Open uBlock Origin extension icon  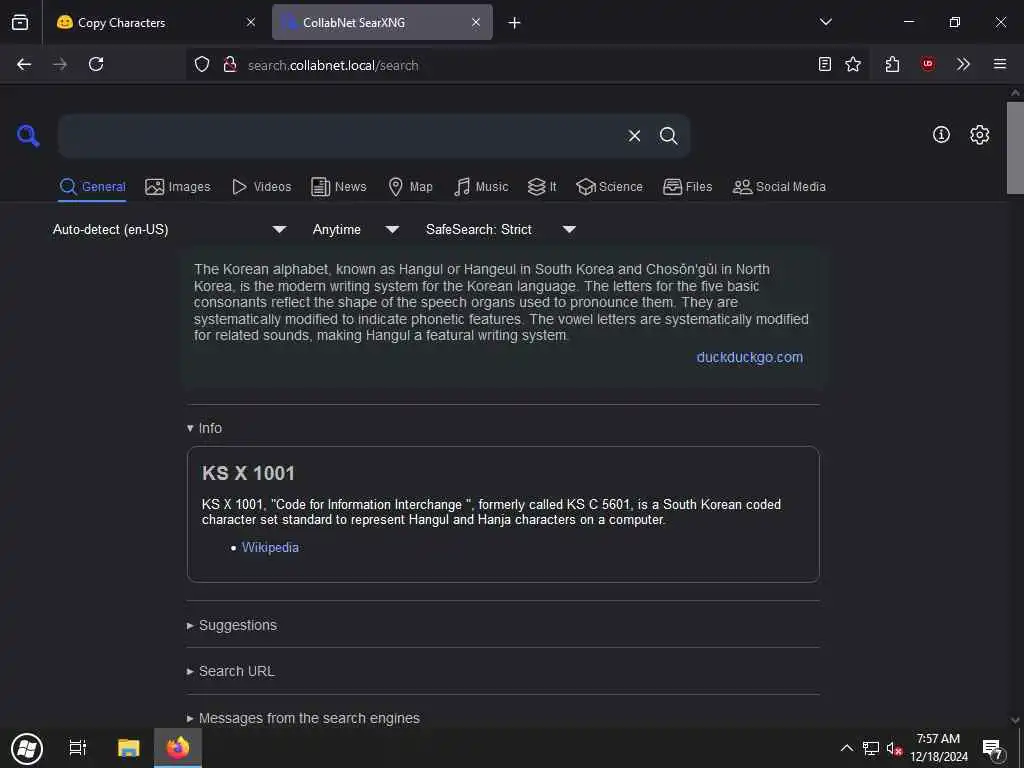[x=927, y=64]
